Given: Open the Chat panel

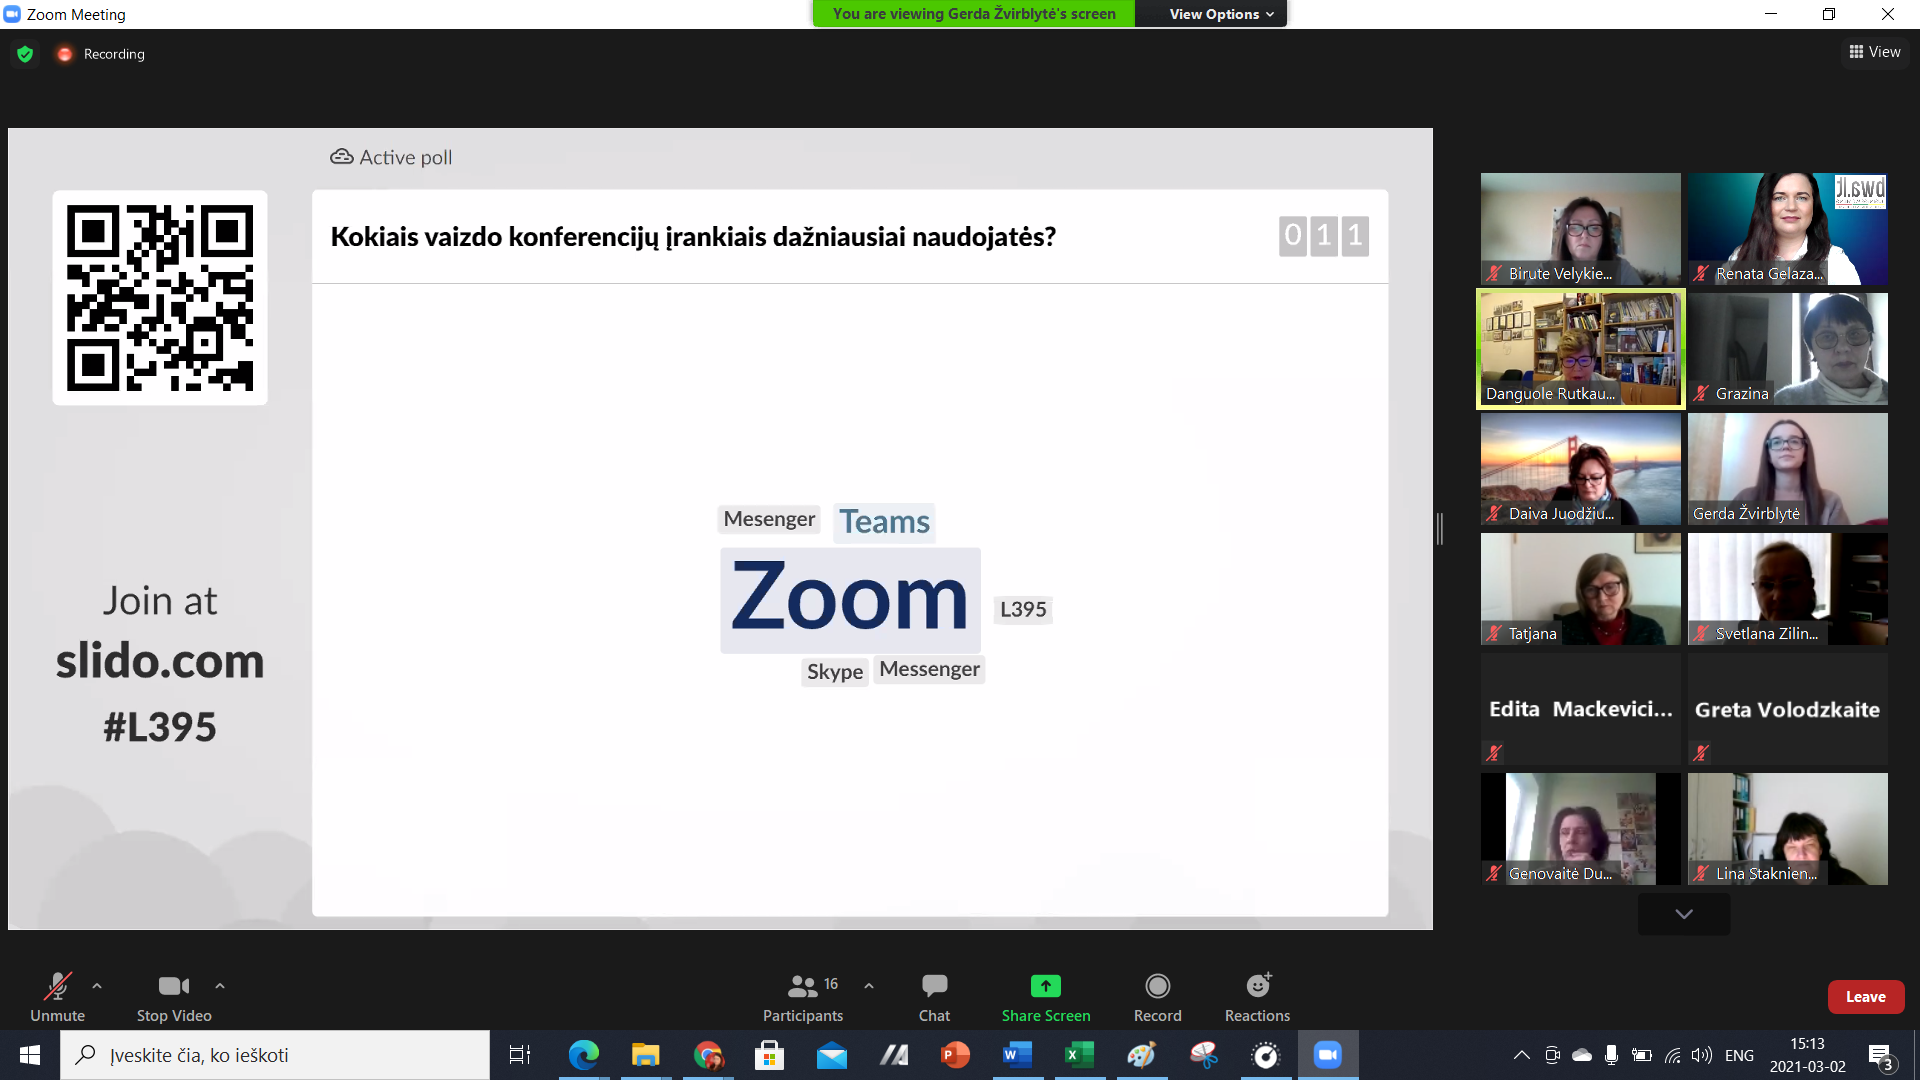Looking at the screenshot, I should pyautogui.click(x=934, y=998).
